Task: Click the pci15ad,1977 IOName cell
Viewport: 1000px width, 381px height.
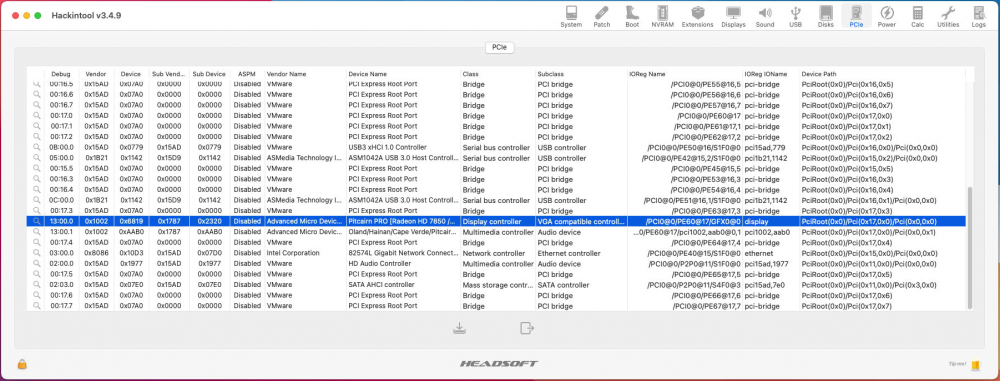Action: click(770, 264)
